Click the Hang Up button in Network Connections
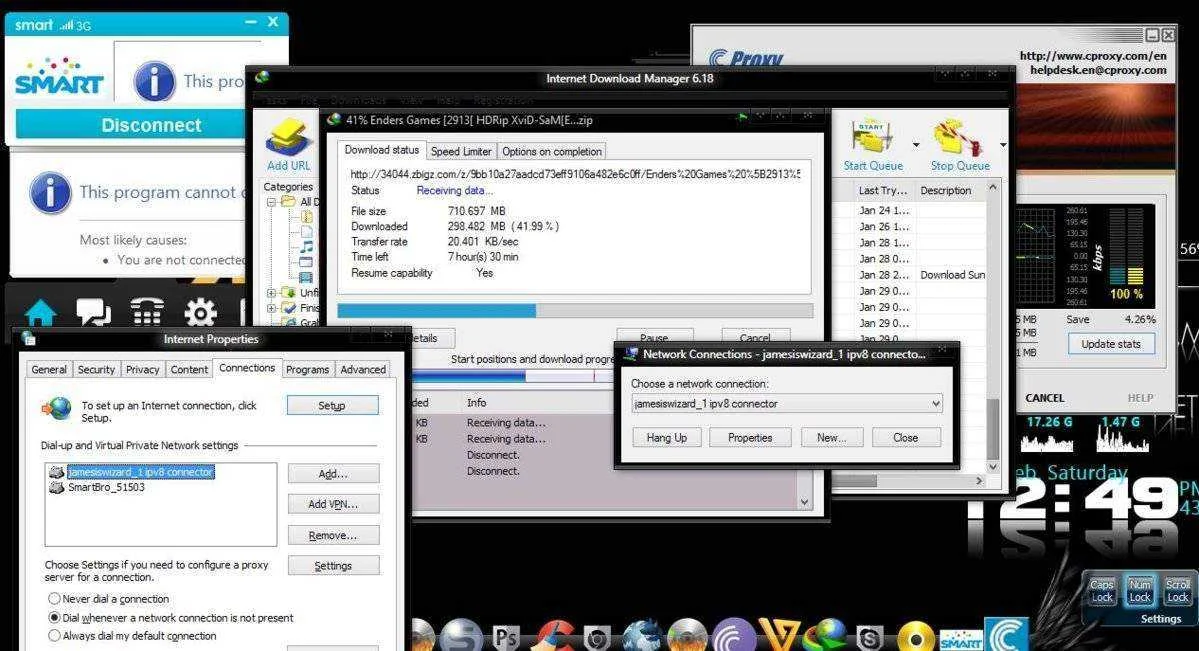1199x651 pixels. [667, 438]
